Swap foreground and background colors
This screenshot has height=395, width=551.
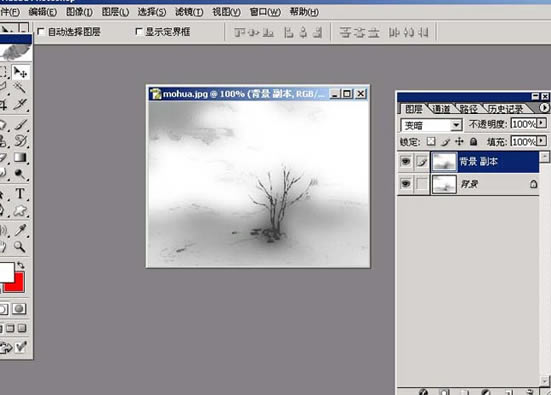(x=21, y=265)
